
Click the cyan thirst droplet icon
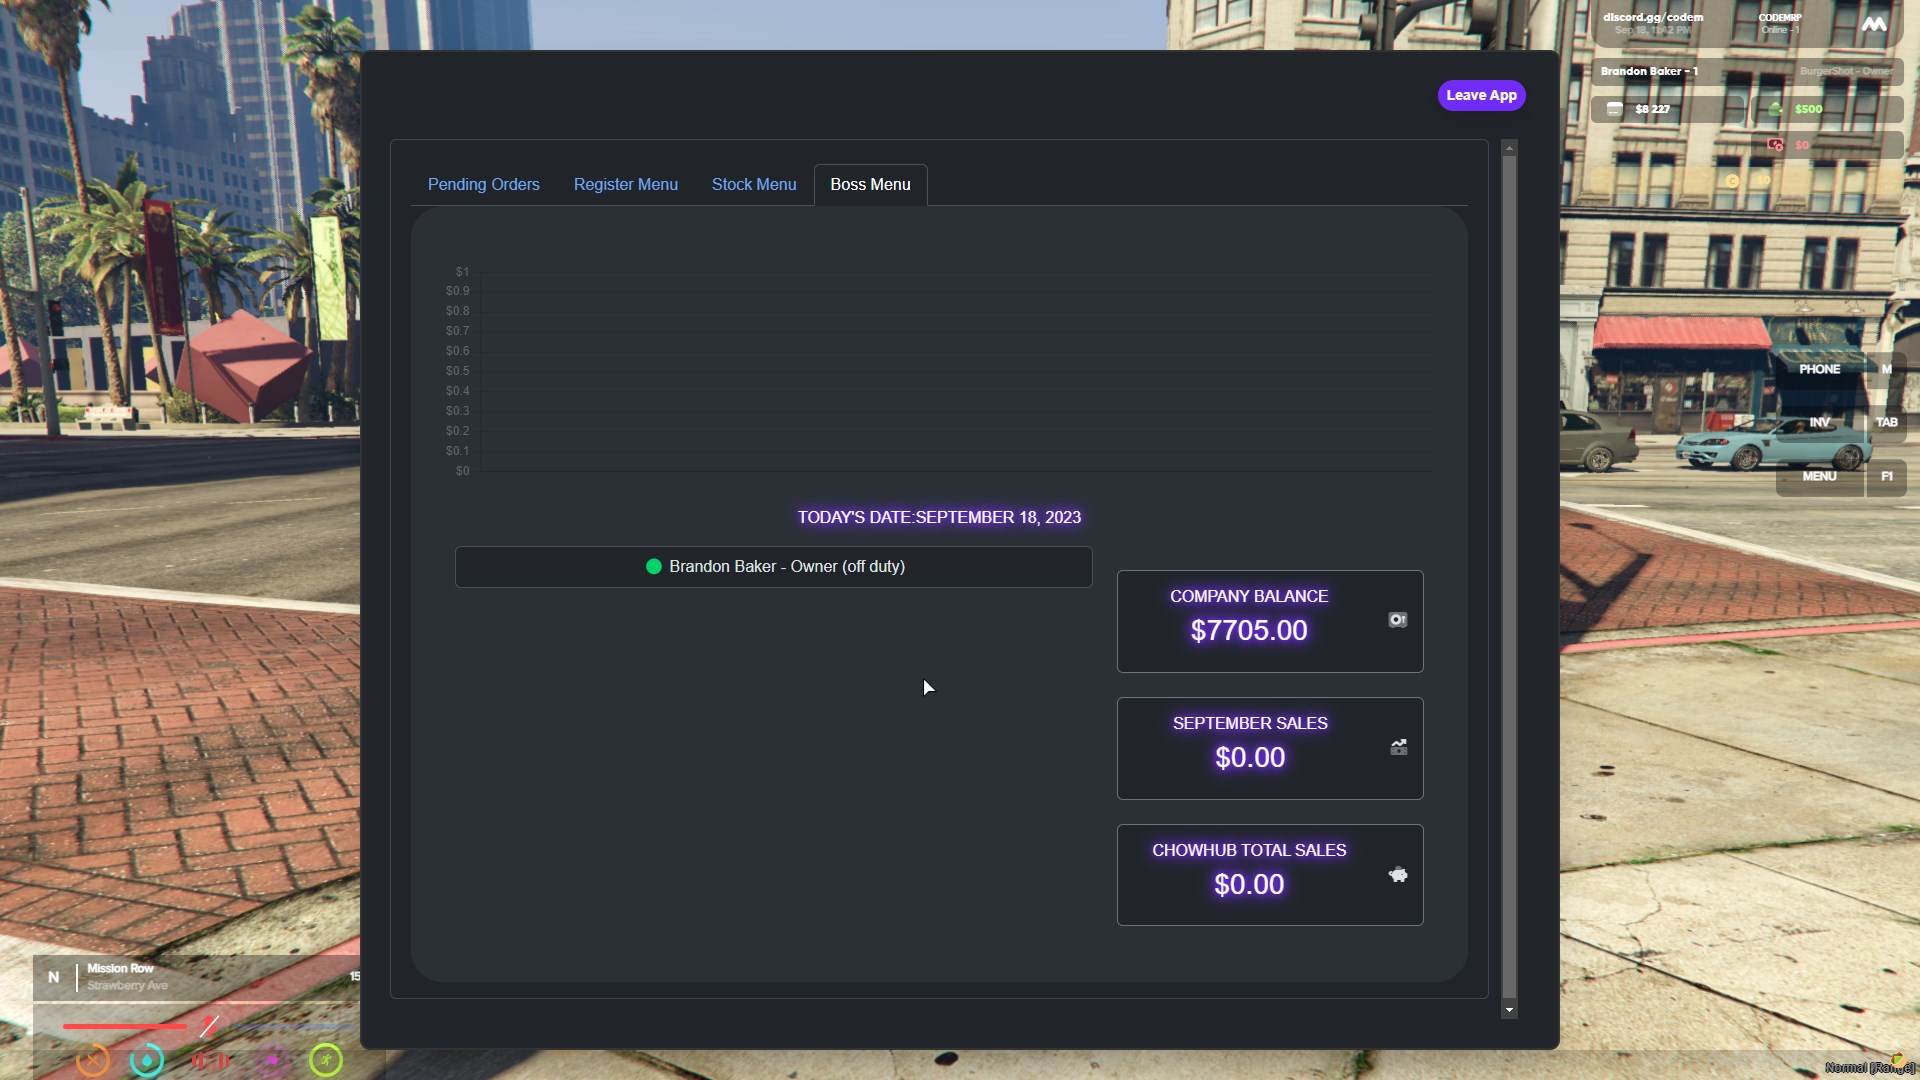(x=147, y=1060)
